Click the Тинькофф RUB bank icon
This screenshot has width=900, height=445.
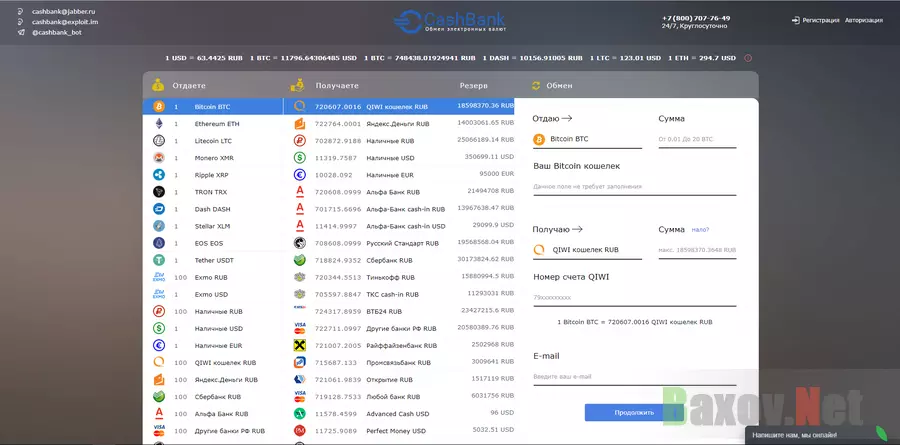click(300, 277)
